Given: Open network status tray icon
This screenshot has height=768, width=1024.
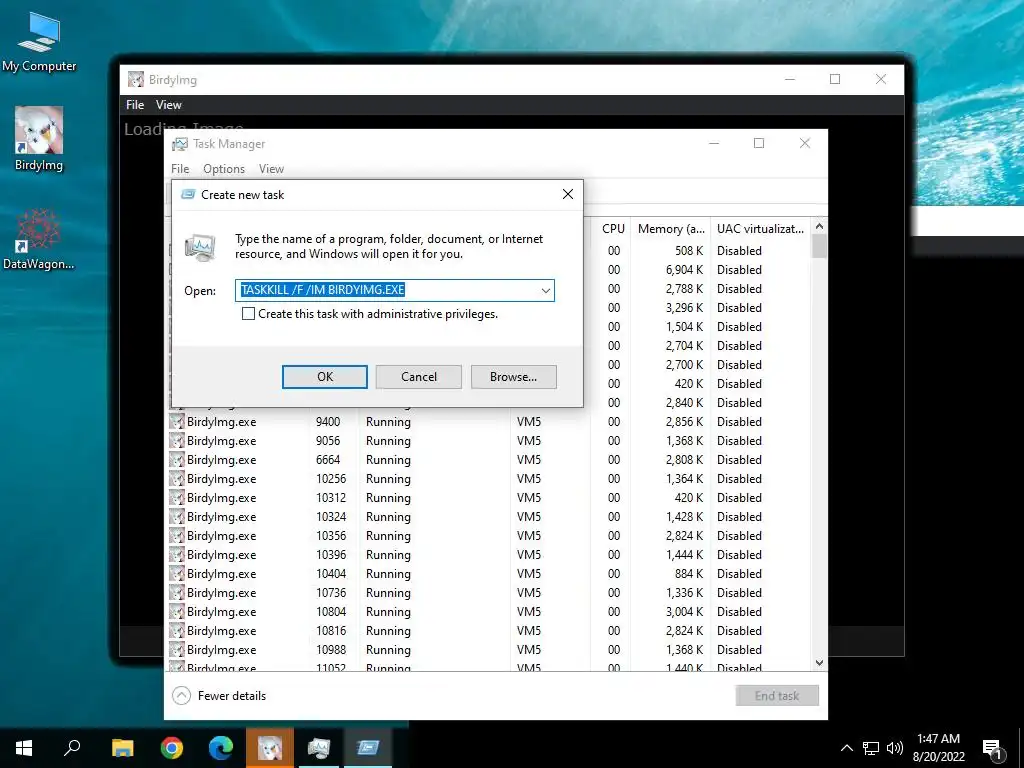Looking at the screenshot, I should click(871, 748).
